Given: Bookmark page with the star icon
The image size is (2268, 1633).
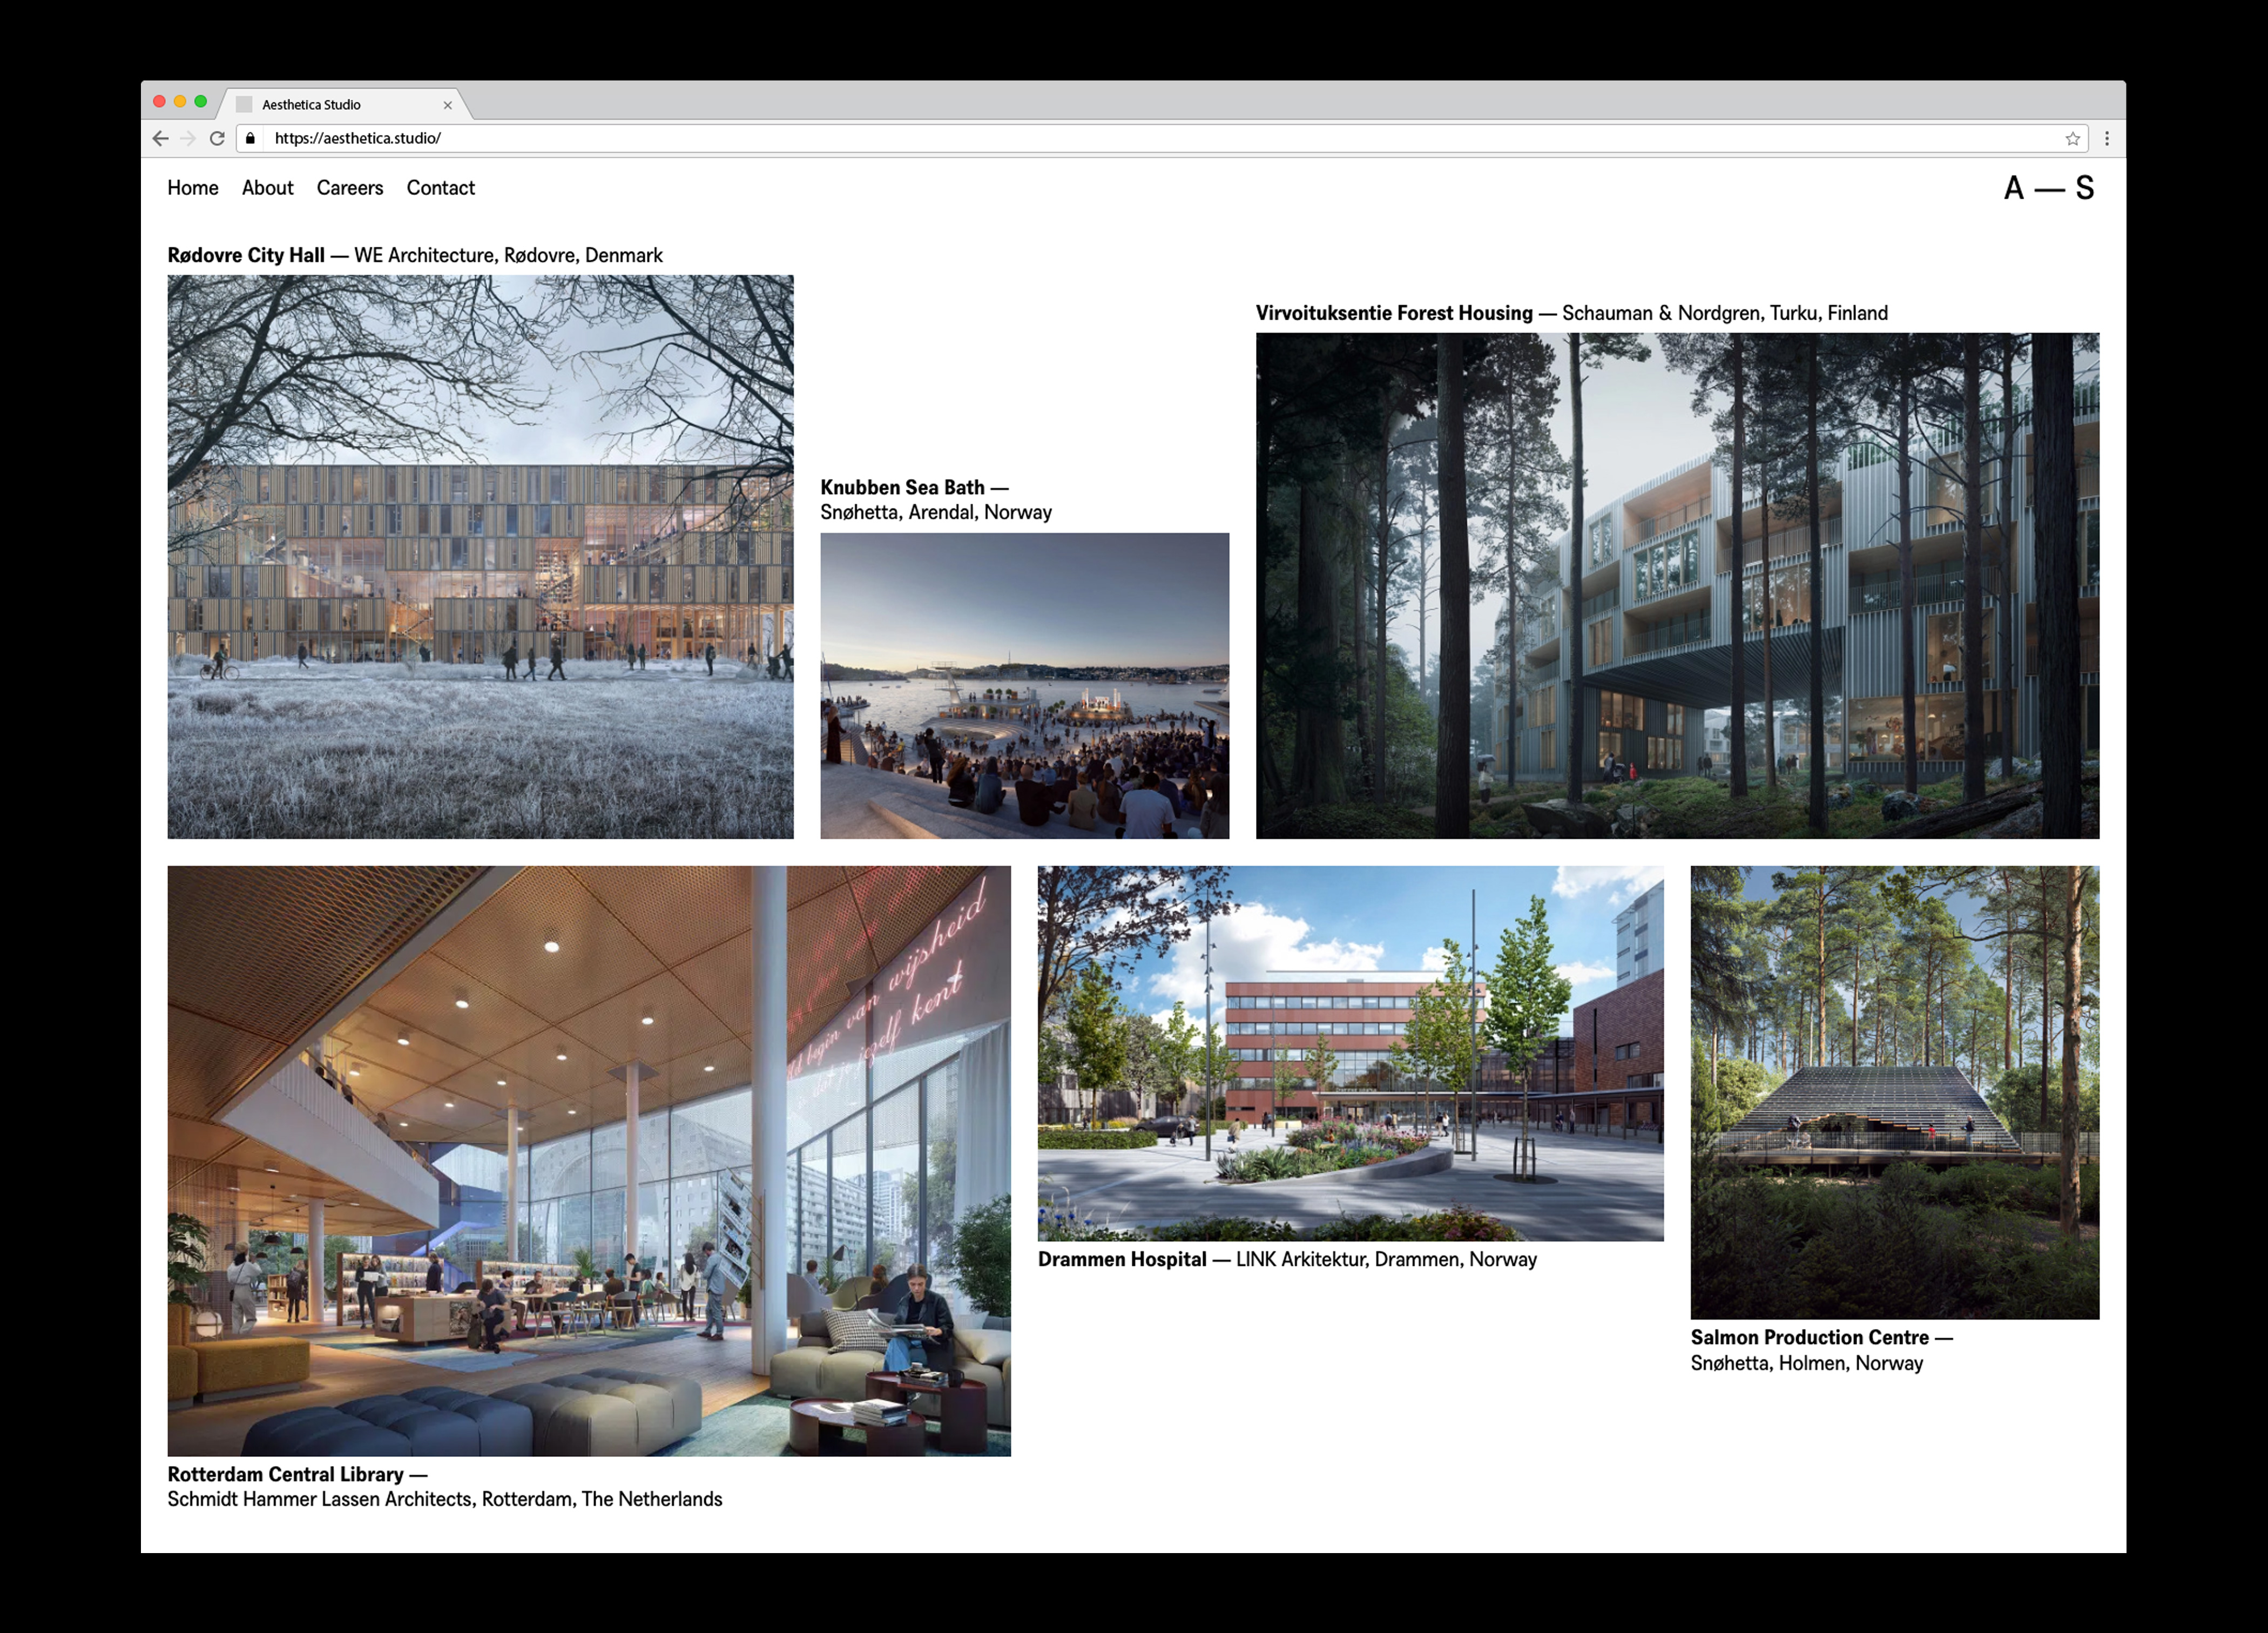Looking at the screenshot, I should point(2072,139).
